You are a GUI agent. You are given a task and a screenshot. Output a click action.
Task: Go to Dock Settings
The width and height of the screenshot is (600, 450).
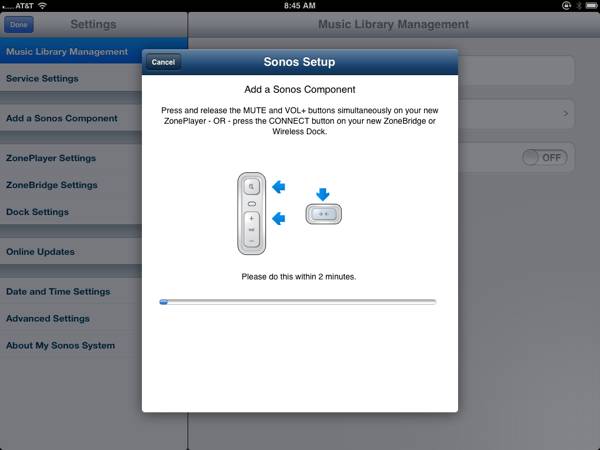tap(71, 212)
